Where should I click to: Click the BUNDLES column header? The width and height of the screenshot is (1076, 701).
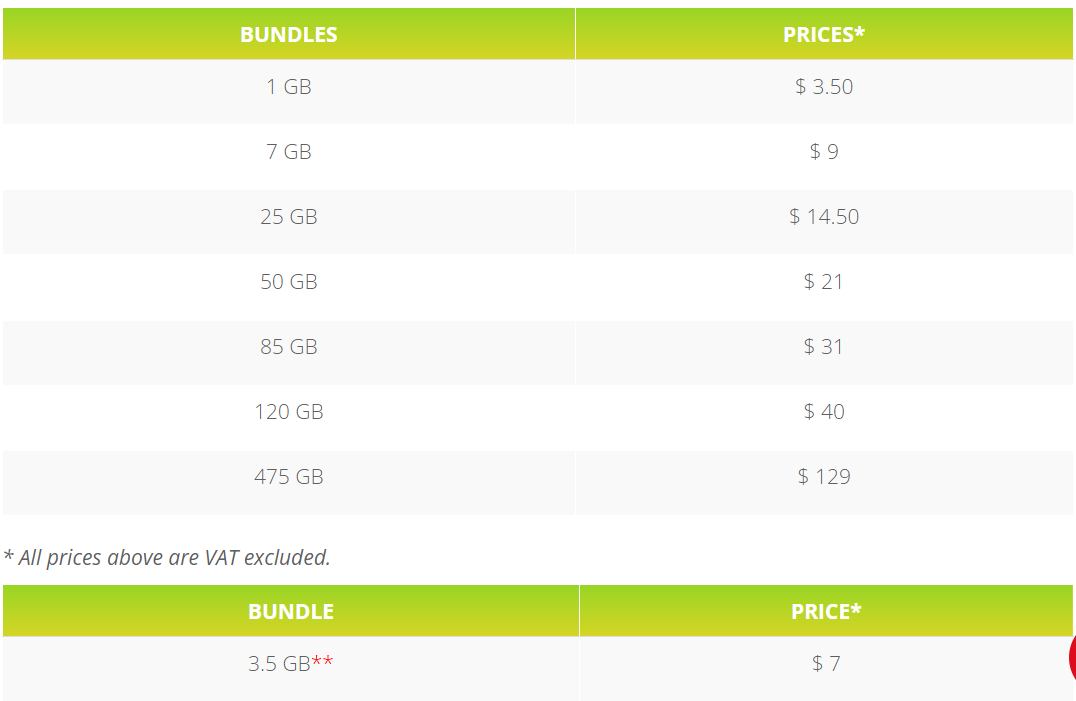pos(289,34)
